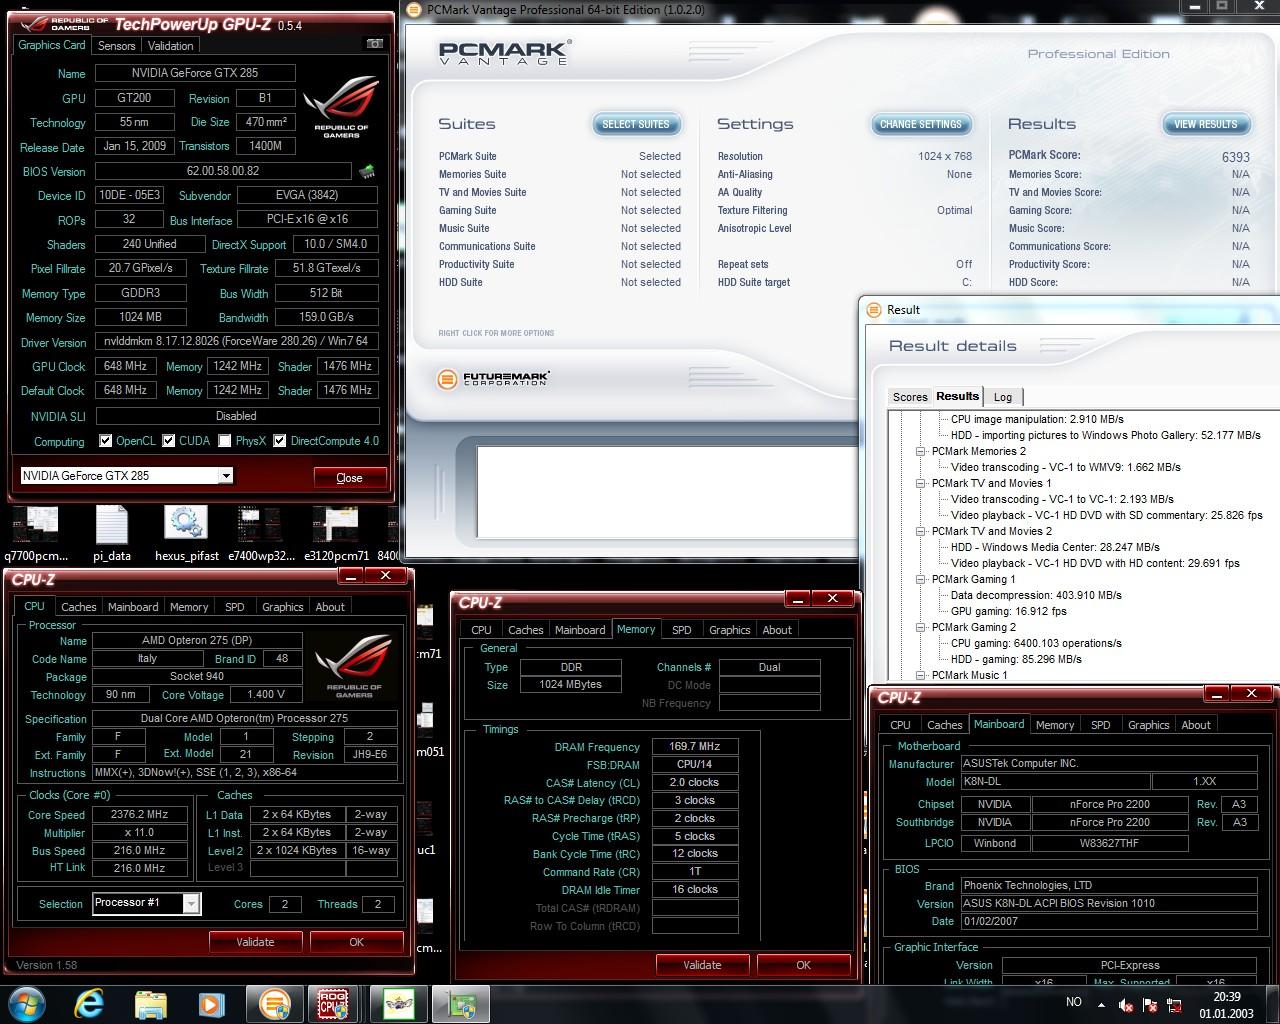Image resolution: width=1280 pixels, height=1024 pixels.
Task: Switch to the Validation tab in GPU-Z
Action: point(170,46)
